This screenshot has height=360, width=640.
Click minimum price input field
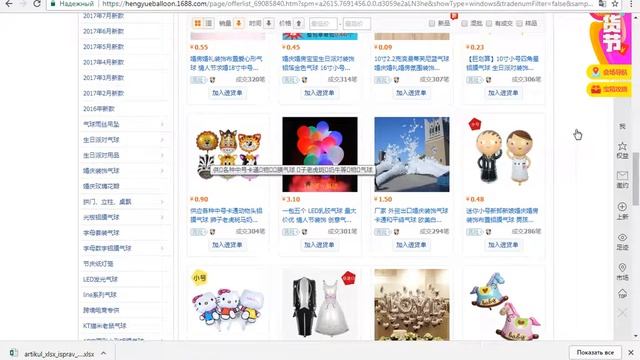point(323,24)
